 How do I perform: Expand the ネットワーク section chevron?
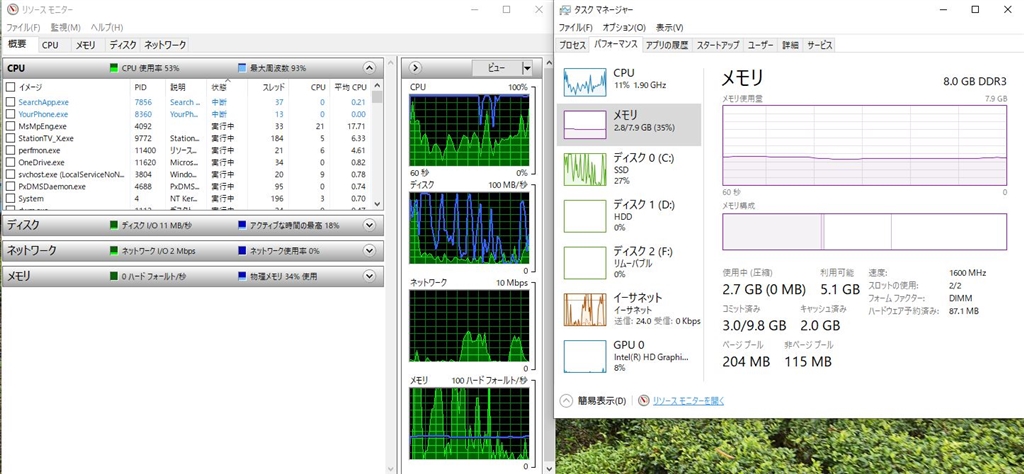[369, 251]
